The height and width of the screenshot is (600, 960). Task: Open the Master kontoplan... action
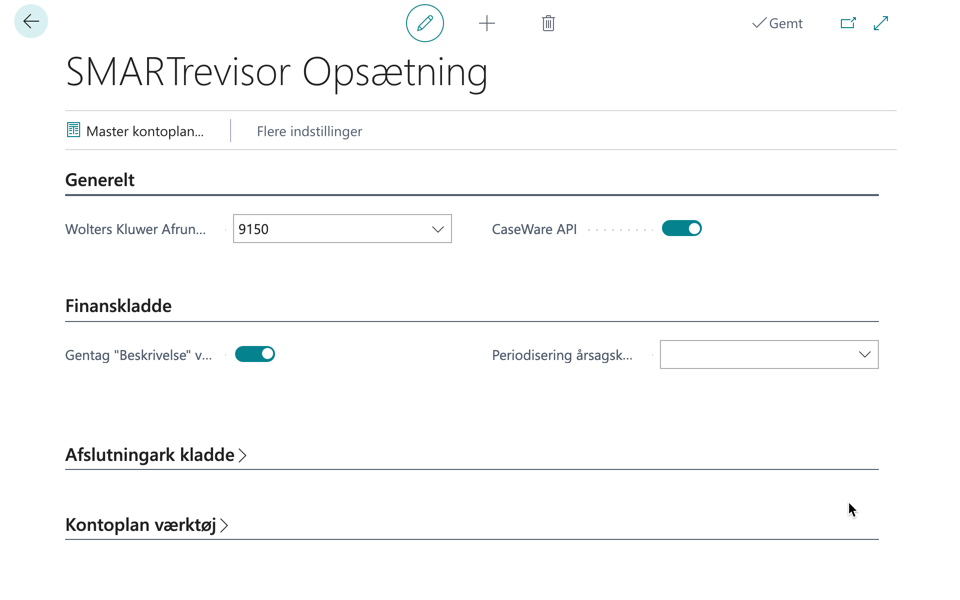[x=135, y=131]
